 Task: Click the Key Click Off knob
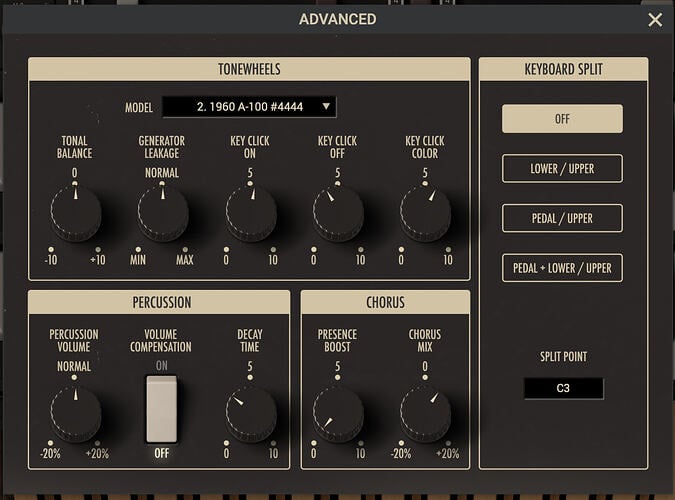(338, 213)
